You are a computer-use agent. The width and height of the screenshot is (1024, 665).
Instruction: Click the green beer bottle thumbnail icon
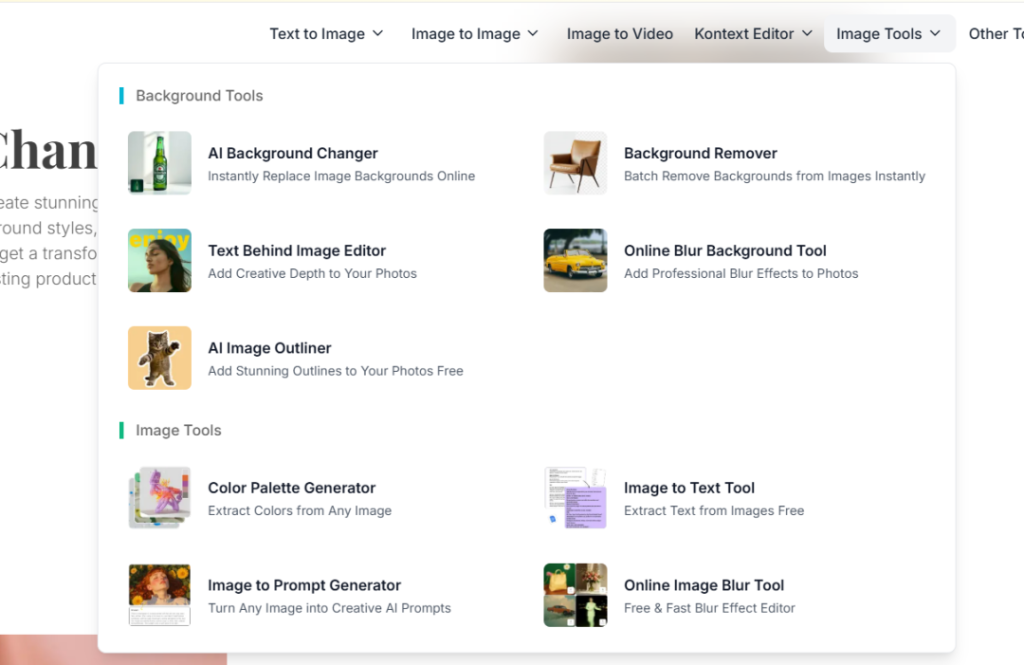pyautogui.click(x=159, y=163)
